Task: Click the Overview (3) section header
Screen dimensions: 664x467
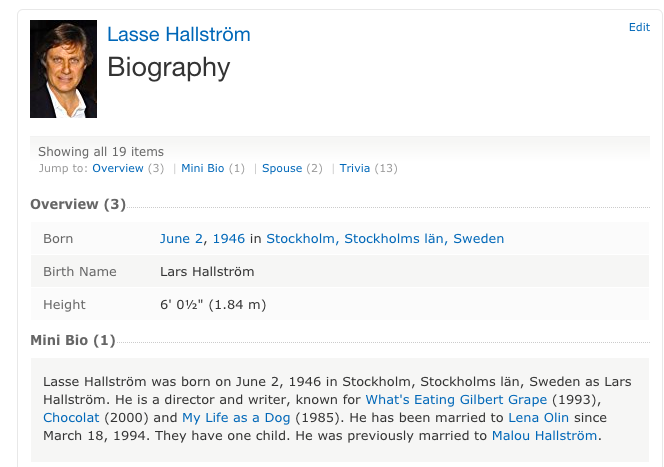Action: point(78,204)
